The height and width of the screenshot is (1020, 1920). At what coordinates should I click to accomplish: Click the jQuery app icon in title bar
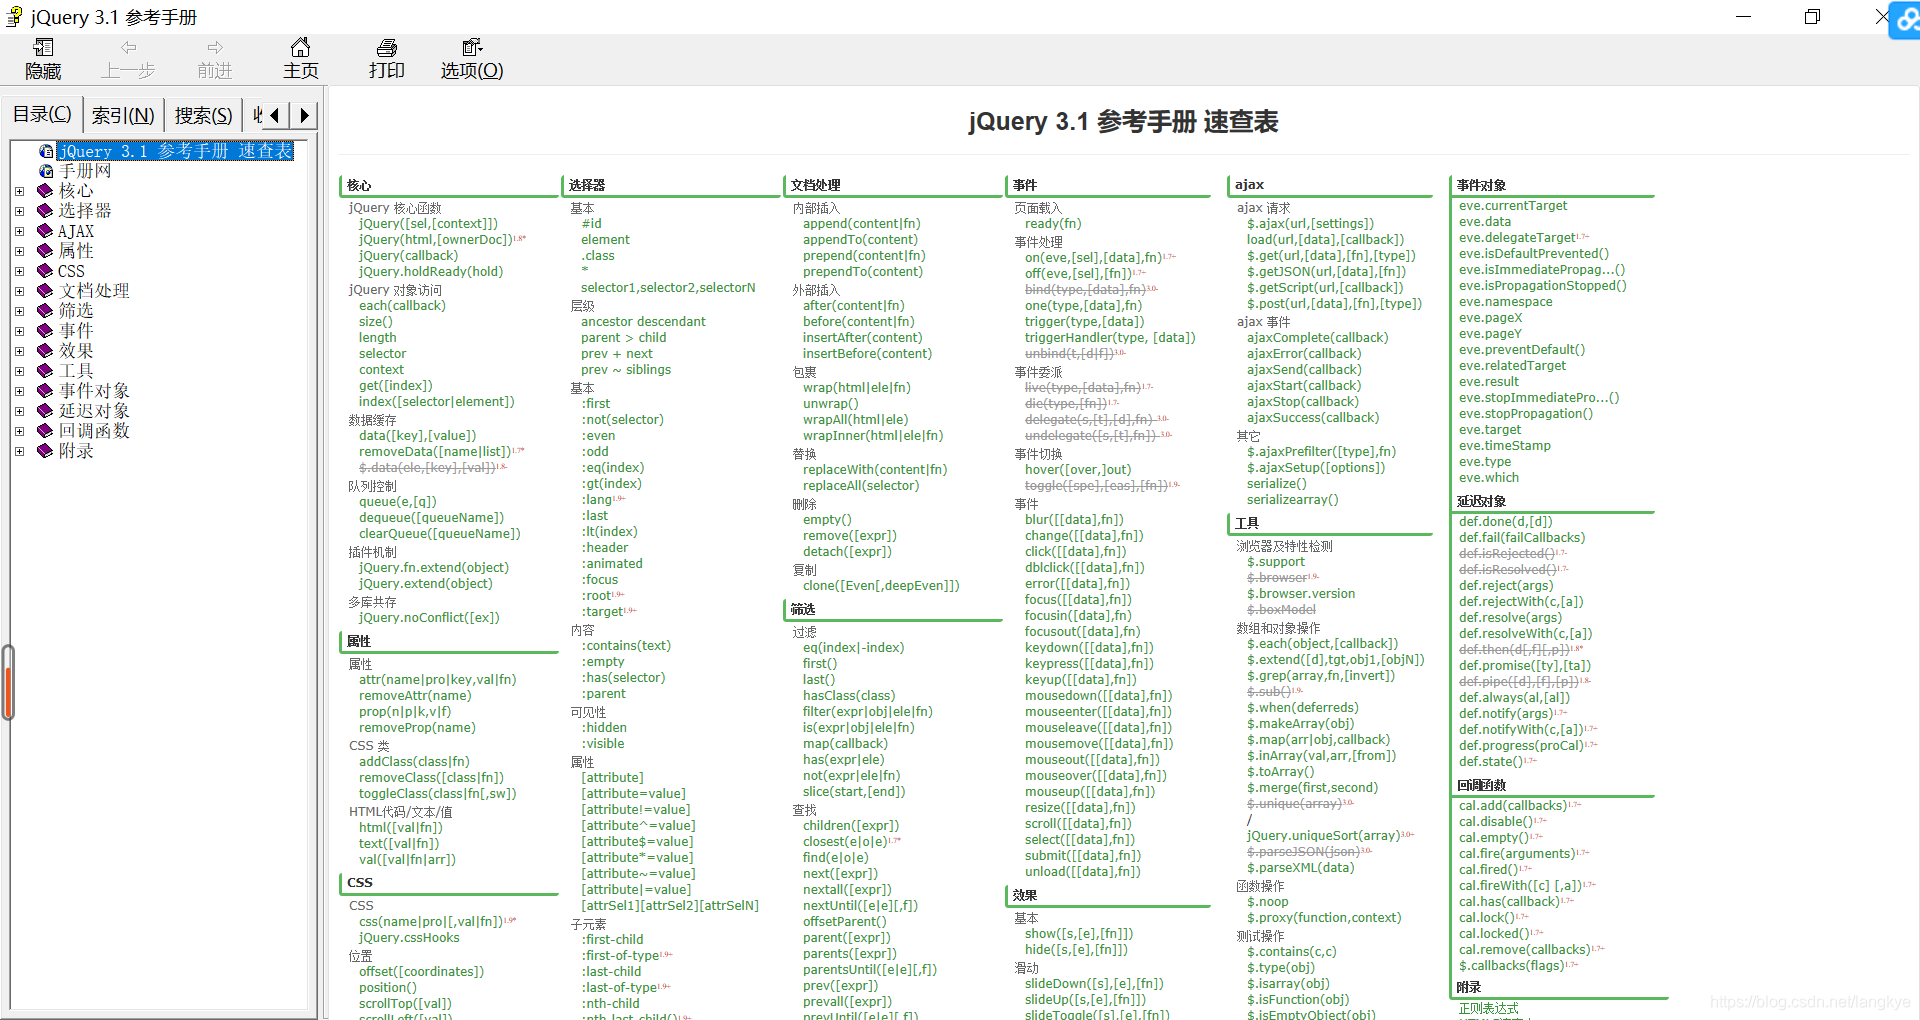point(15,16)
